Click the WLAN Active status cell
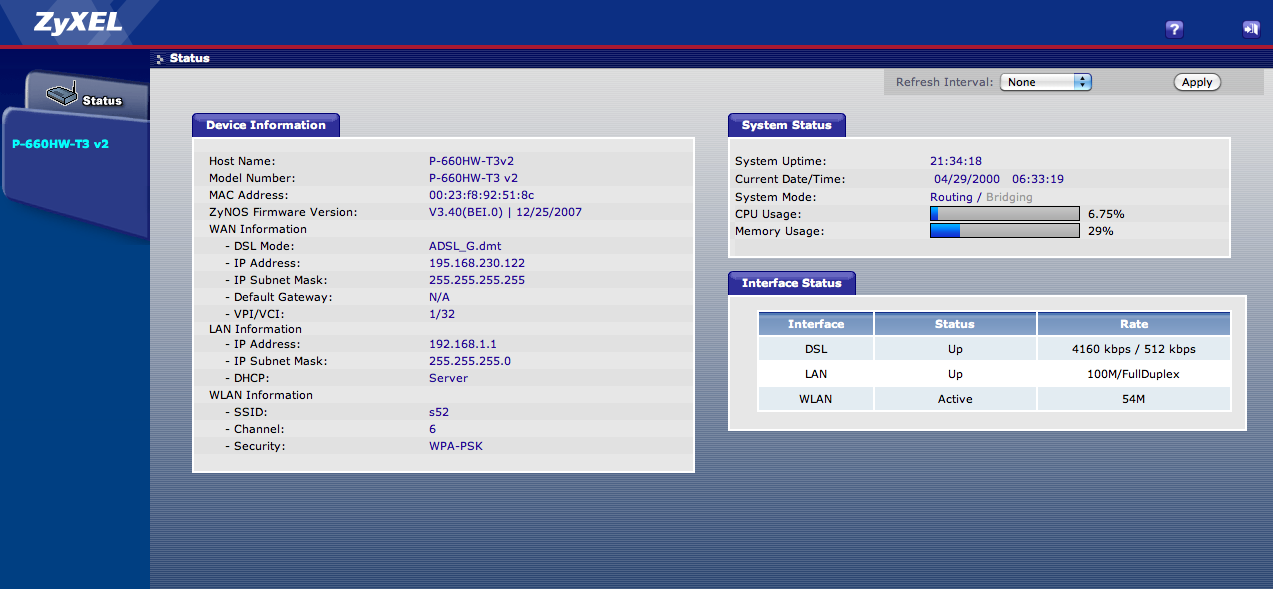This screenshot has height=589, width=1273. (955, 399)
